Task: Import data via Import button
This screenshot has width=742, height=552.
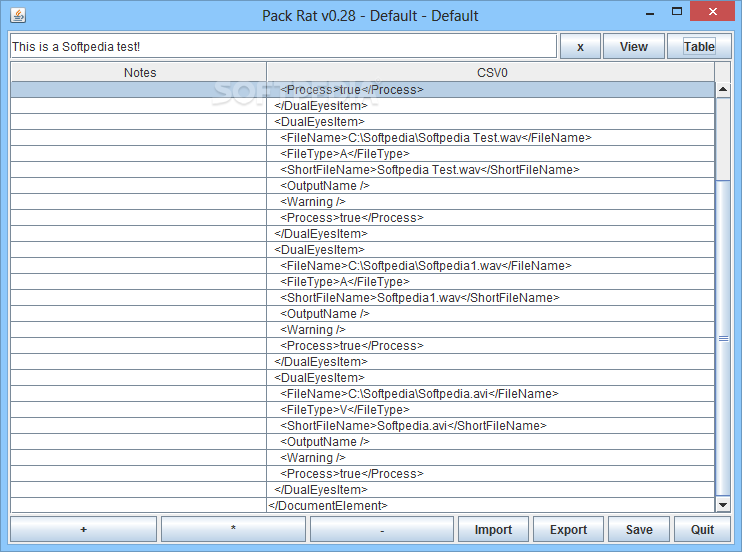Action: (493, 529)
